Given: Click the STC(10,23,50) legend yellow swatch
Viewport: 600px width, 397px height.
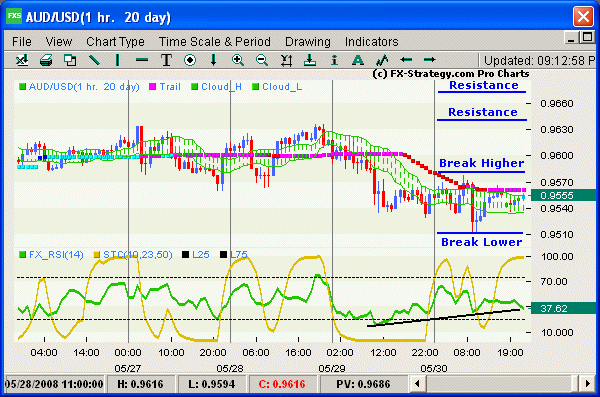Looking at the screenshot, I should pyautogui.click(x=97, y=255).
